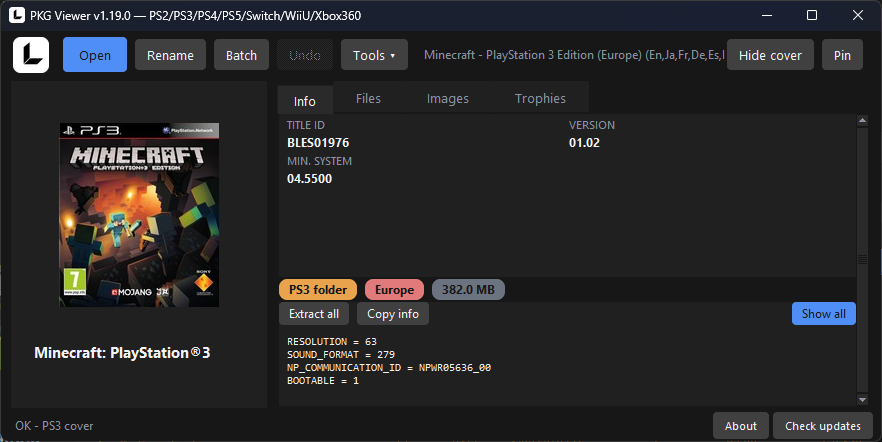Click the PKG Viewer logo icon in toolbar
The height and width of the screenshot is (442, 882).
[x=31, y=55]
